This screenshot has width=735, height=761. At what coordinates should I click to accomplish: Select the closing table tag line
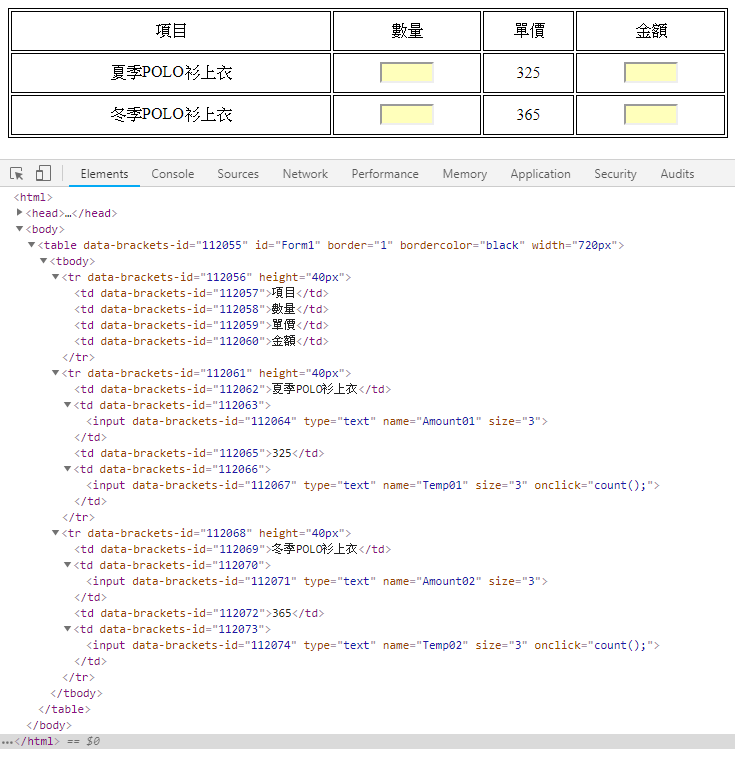point(64,710)
